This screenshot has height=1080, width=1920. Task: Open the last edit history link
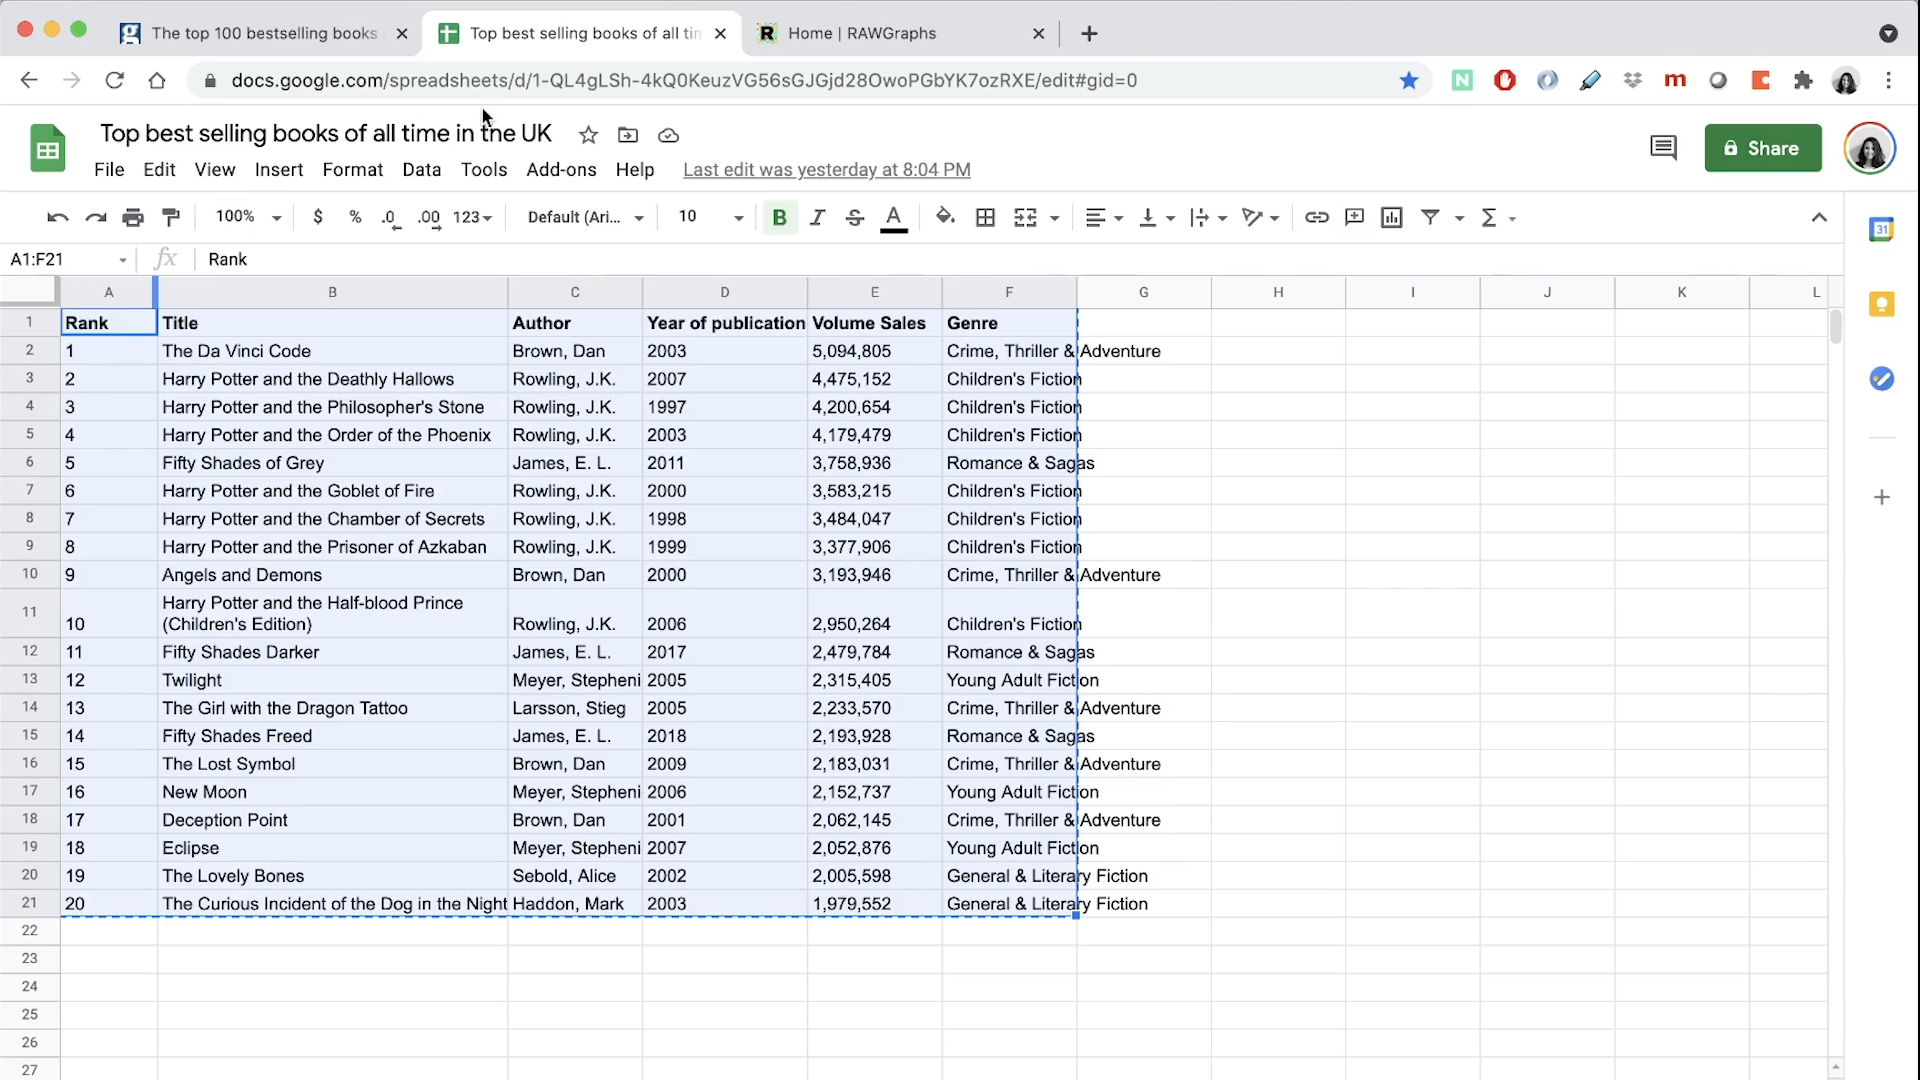click(x=826, y=170)
